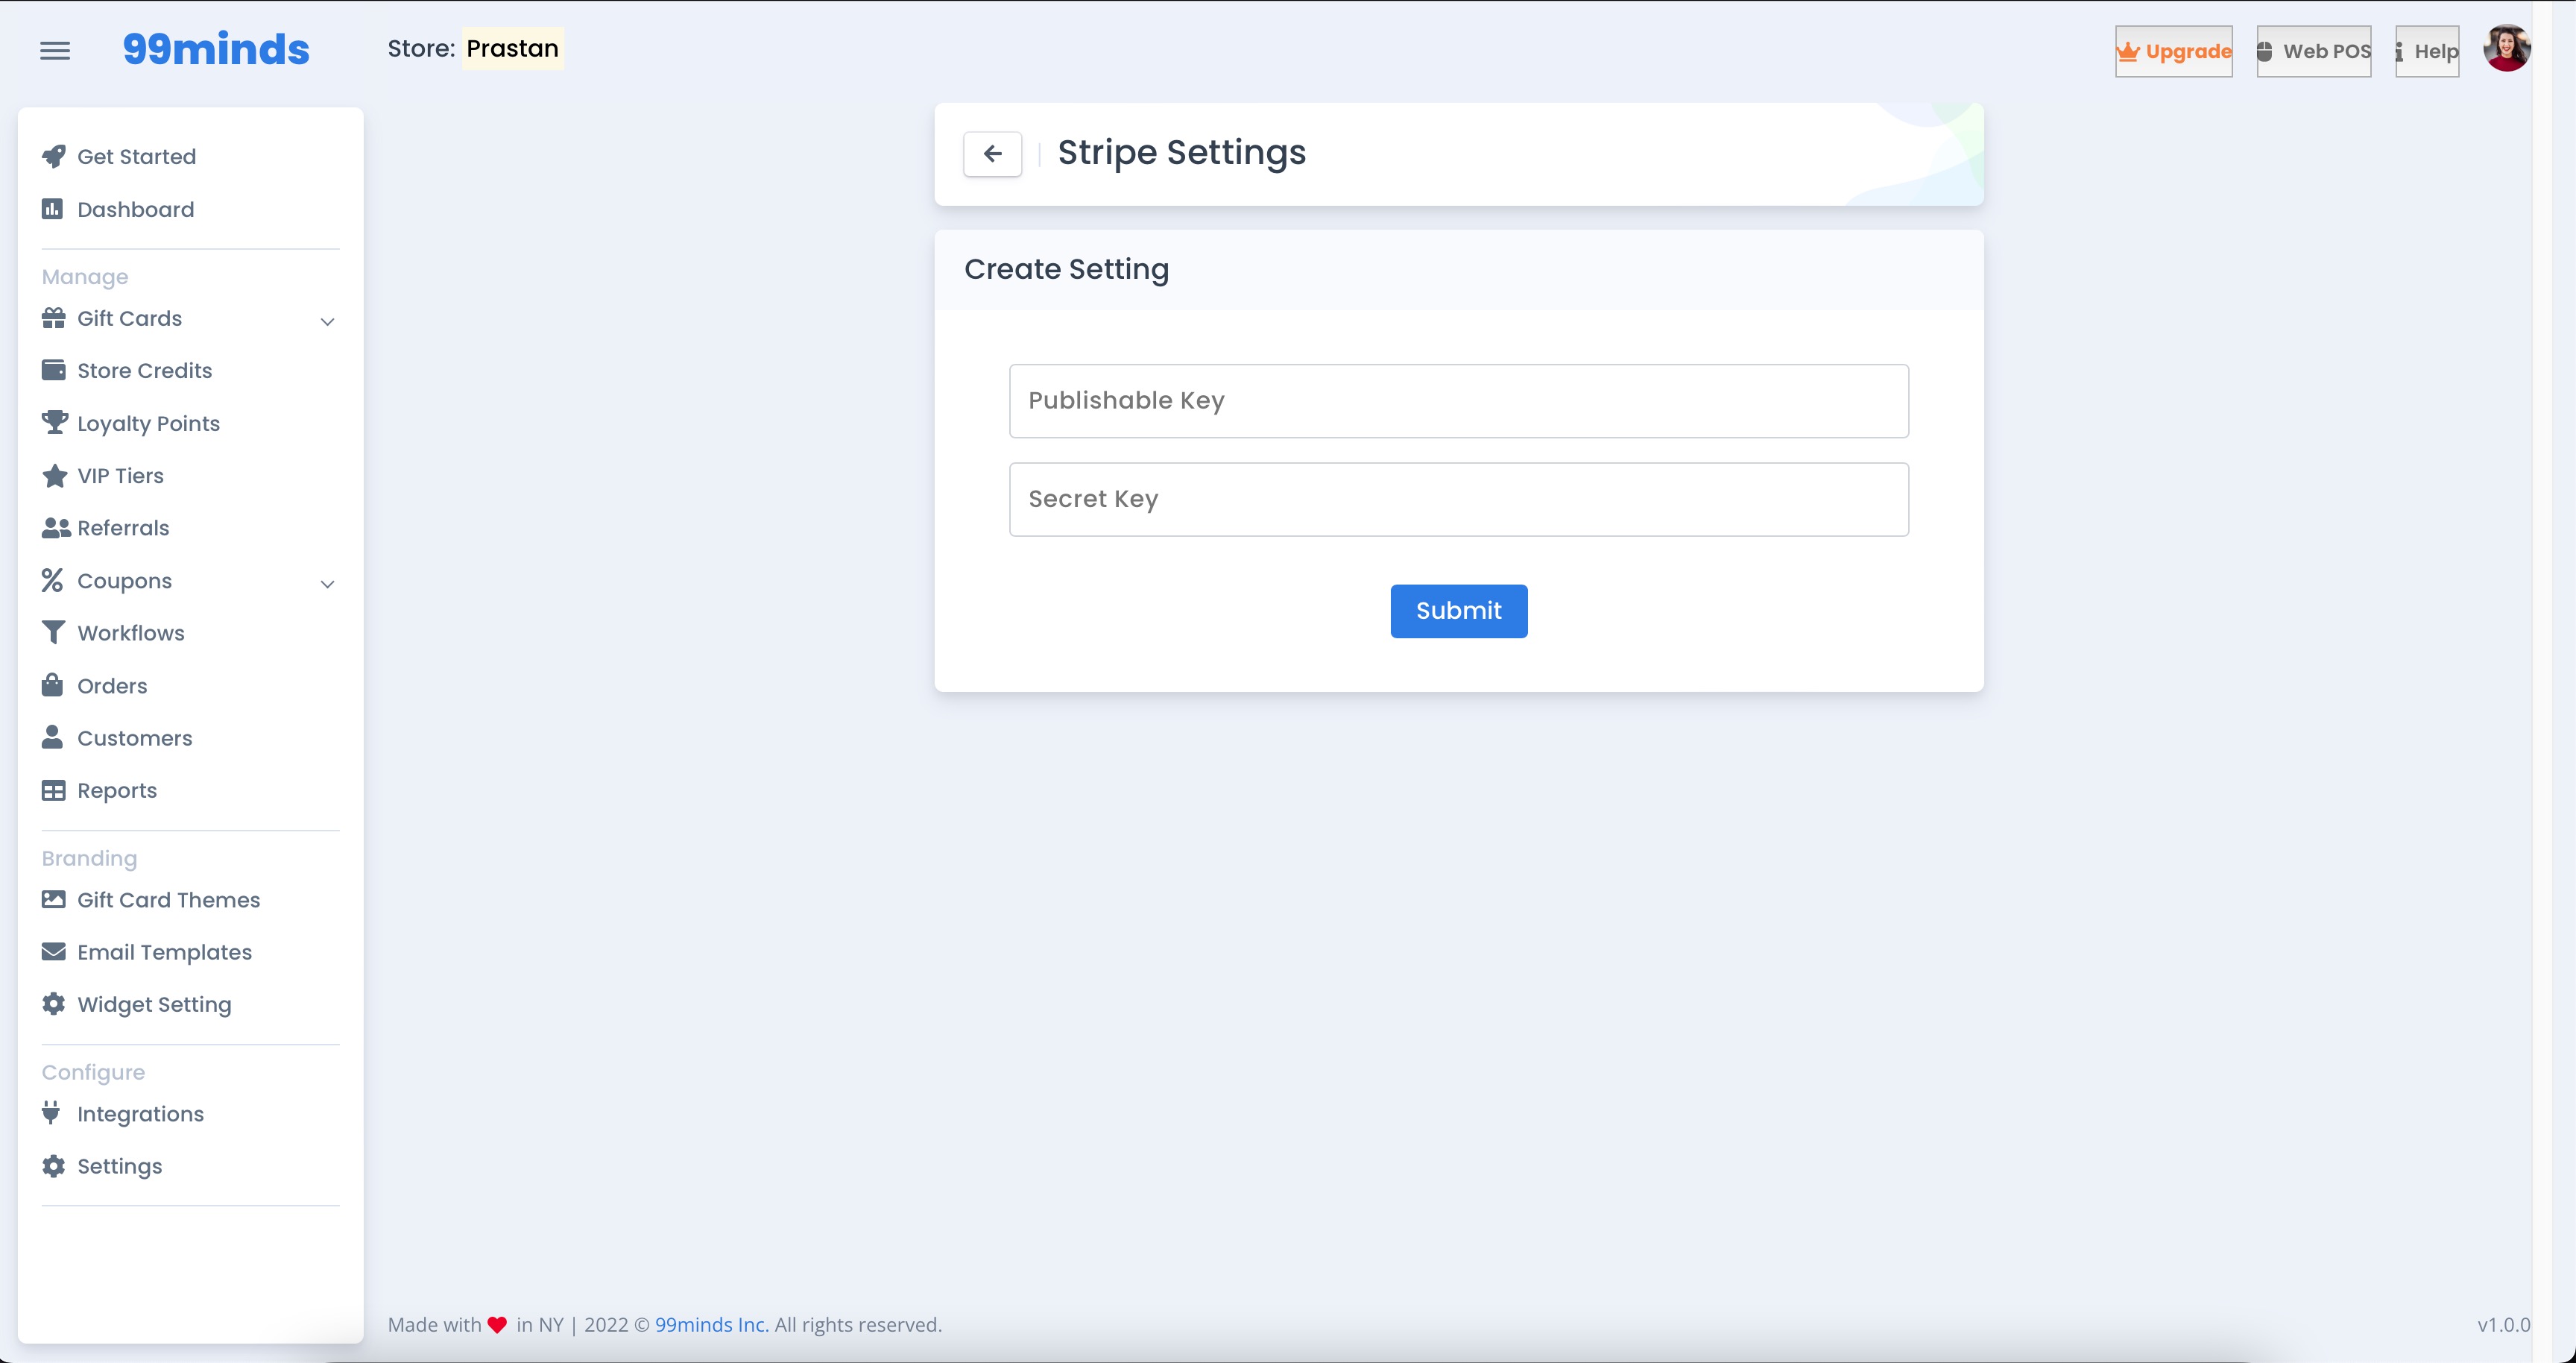Click the Widget Setting gear icon

click(x=54, y=1004)
